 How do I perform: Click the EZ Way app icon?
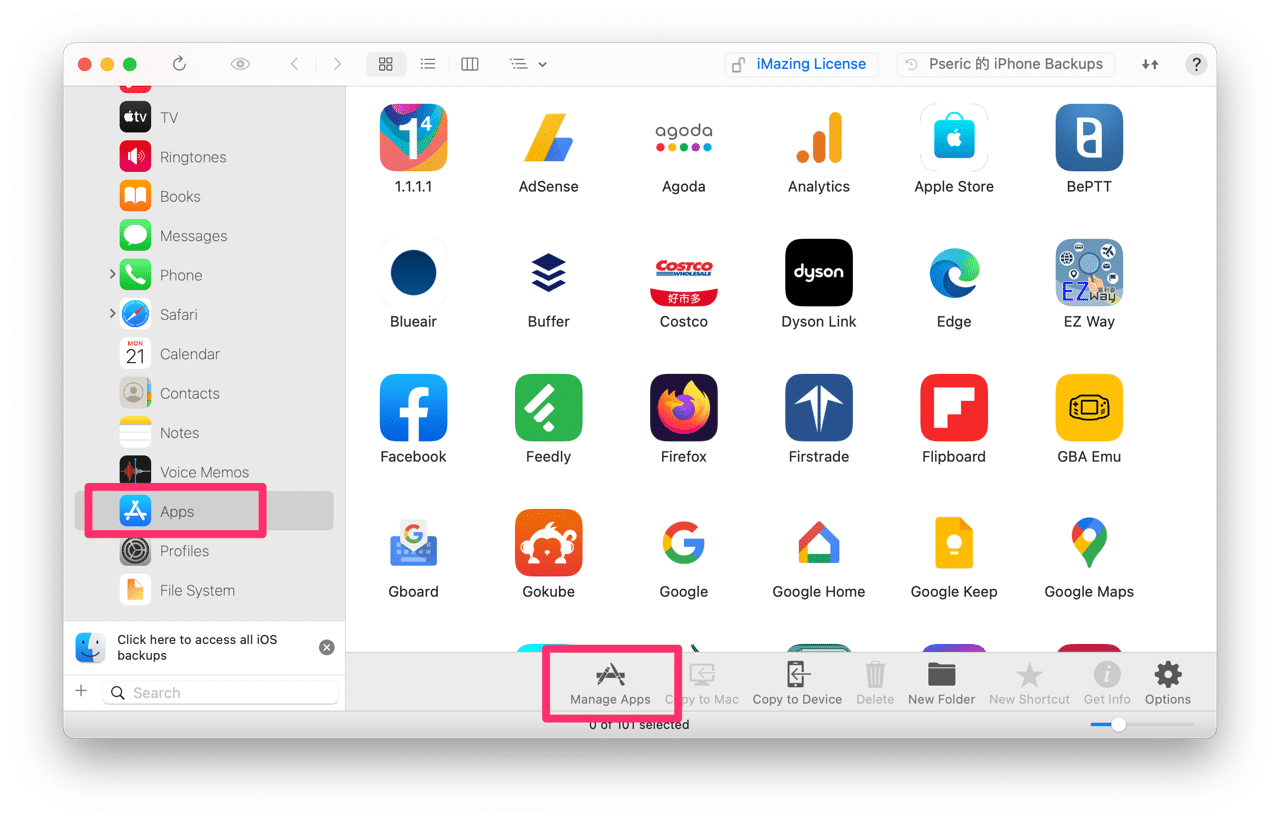pyautogui.click(x=1089, y=273)
